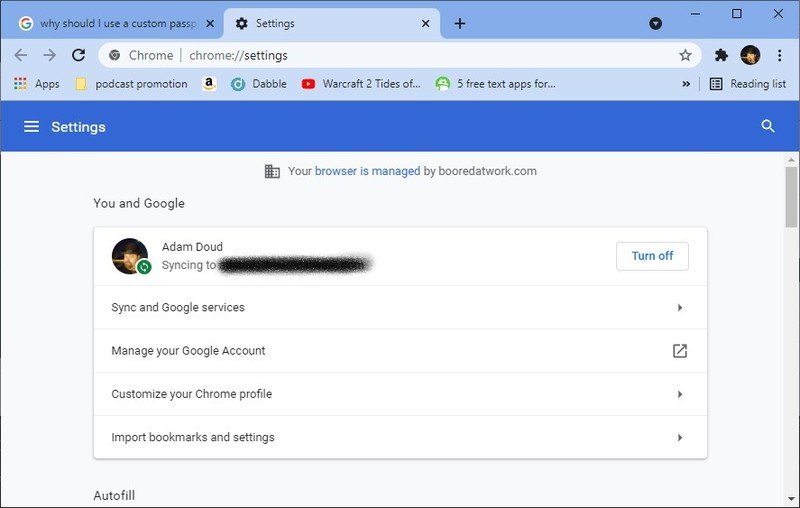This screenshot has height=508, width=800.
Task: Open the Reading list
Action: tap(748, 84)
